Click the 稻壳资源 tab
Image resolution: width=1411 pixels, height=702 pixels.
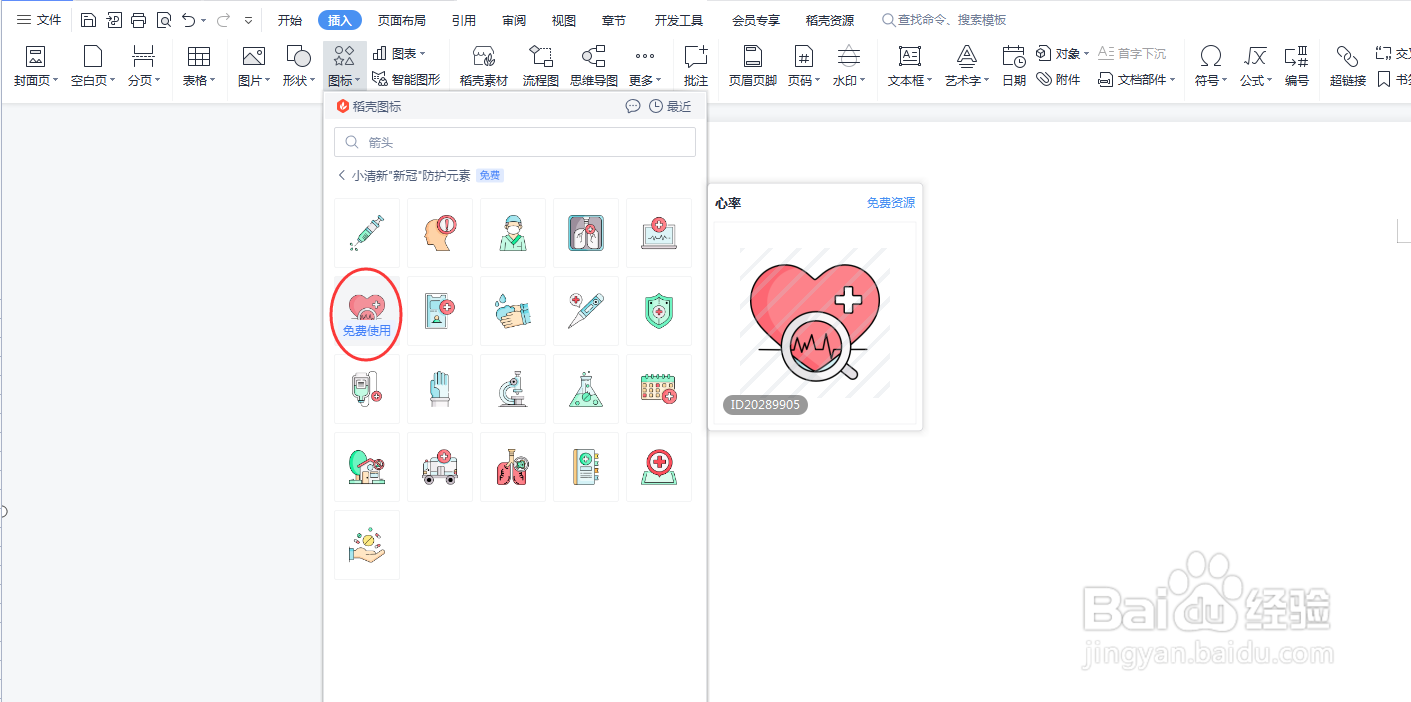point(830,20)
